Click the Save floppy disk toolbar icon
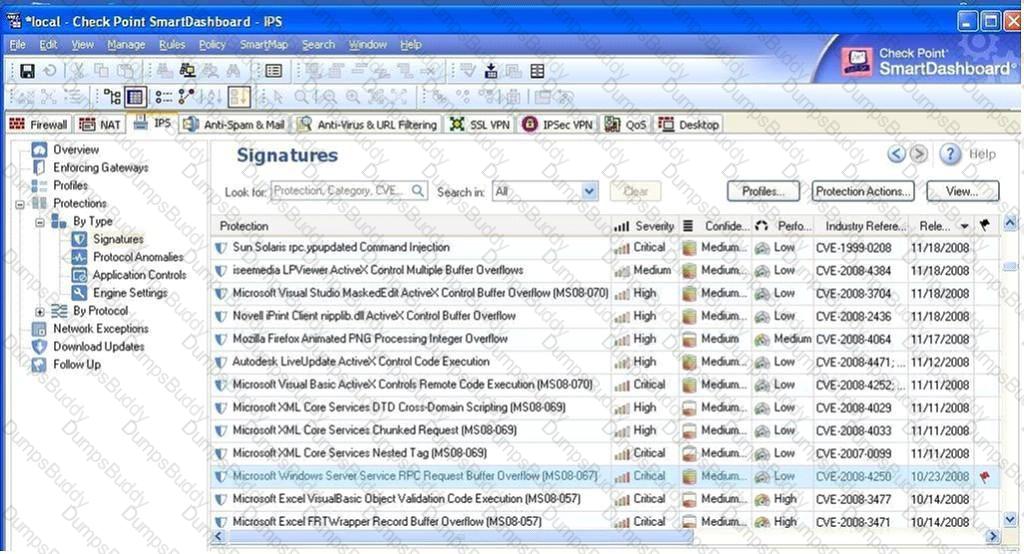This screenshot has height=554, width=1024. coord(27,71)
